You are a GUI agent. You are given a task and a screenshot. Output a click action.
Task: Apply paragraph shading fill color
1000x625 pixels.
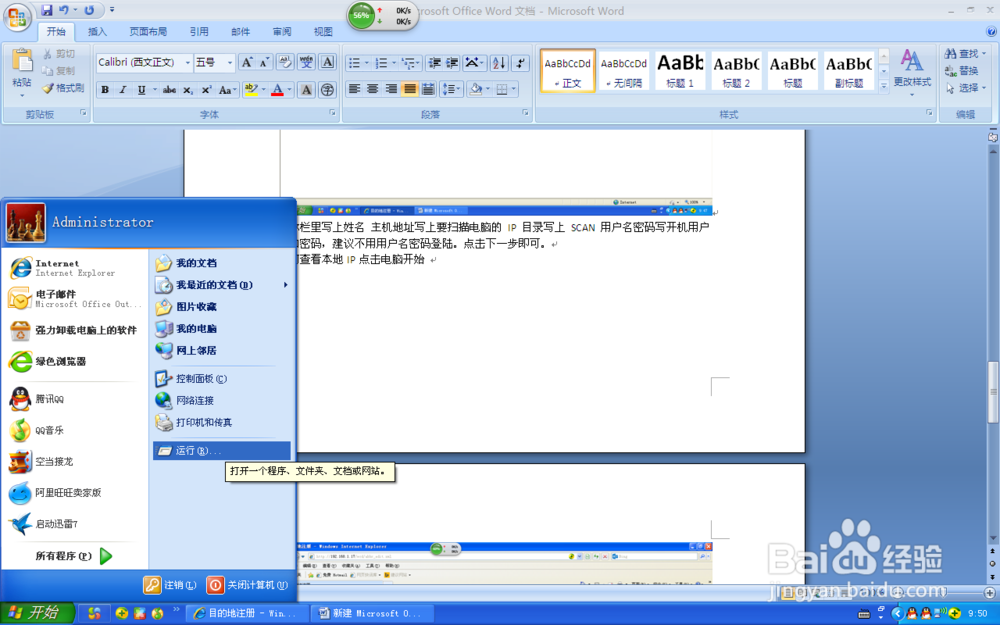pyautogui.click(x=475, y=89)
